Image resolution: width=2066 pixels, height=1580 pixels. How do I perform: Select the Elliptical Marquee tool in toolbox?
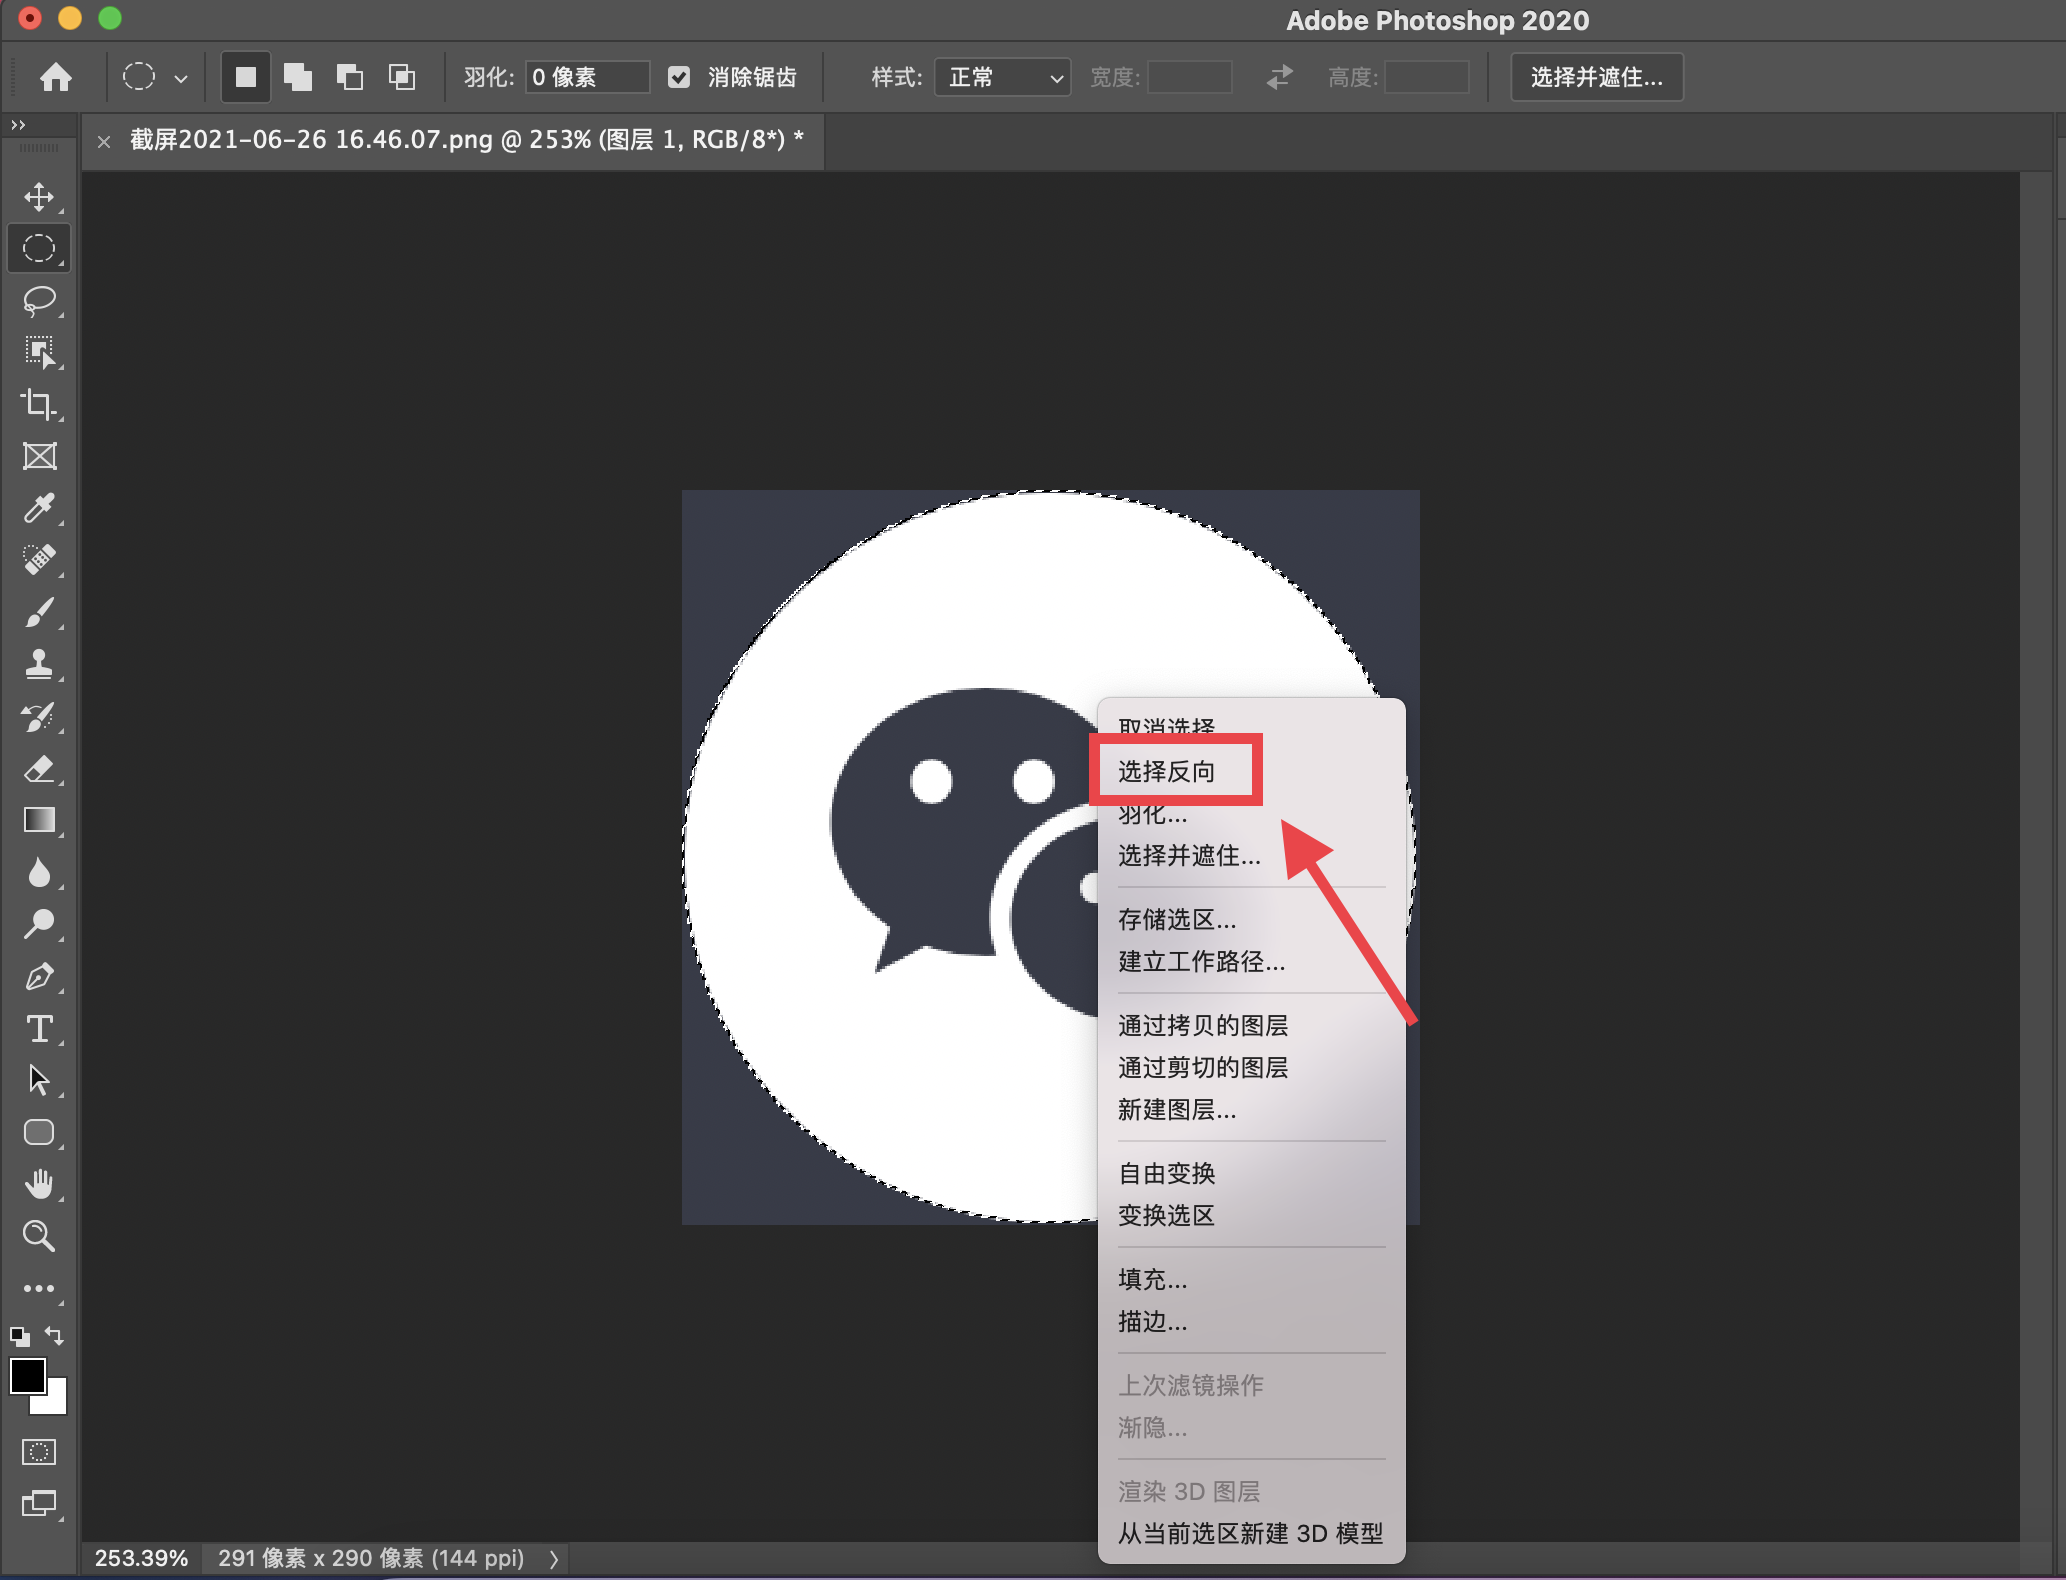pyautogui.click(x=39, y=248)
